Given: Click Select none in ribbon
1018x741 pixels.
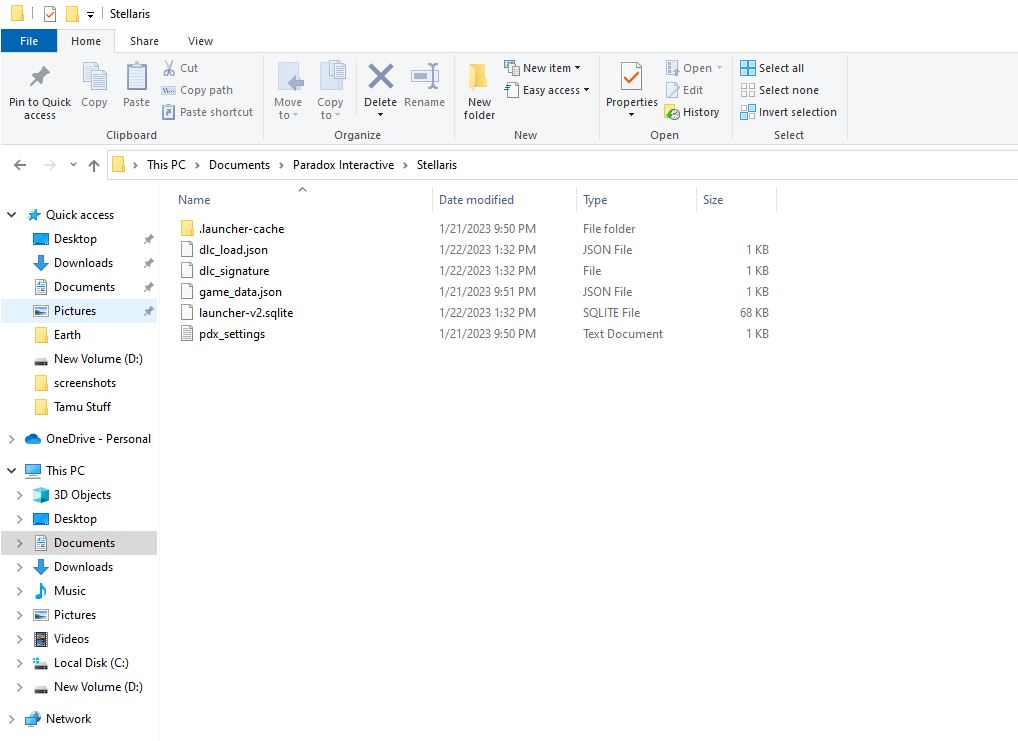Looking at the screenshot, I should tap(779, 90).
